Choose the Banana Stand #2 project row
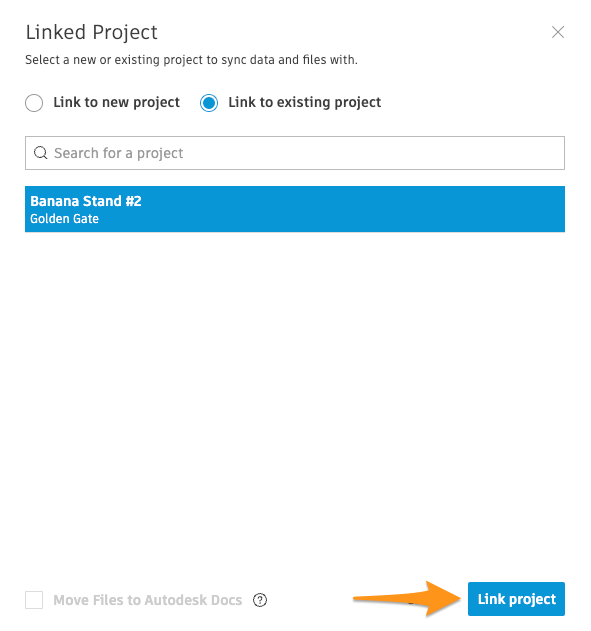This screenshot has width=591, height=631. point(295,209)
